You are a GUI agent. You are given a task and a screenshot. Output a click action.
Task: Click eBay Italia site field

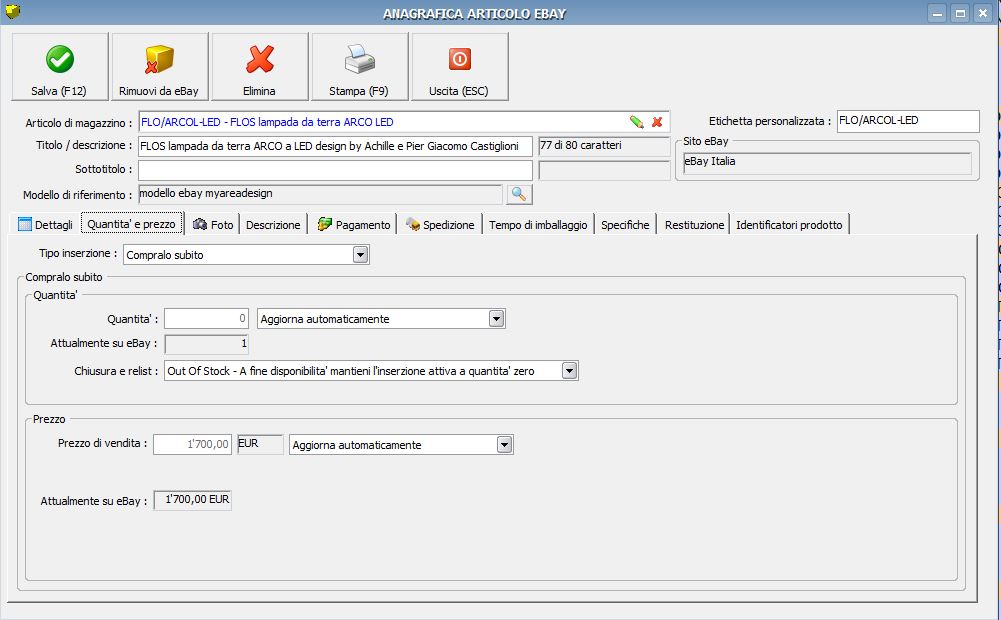point(827,163)
